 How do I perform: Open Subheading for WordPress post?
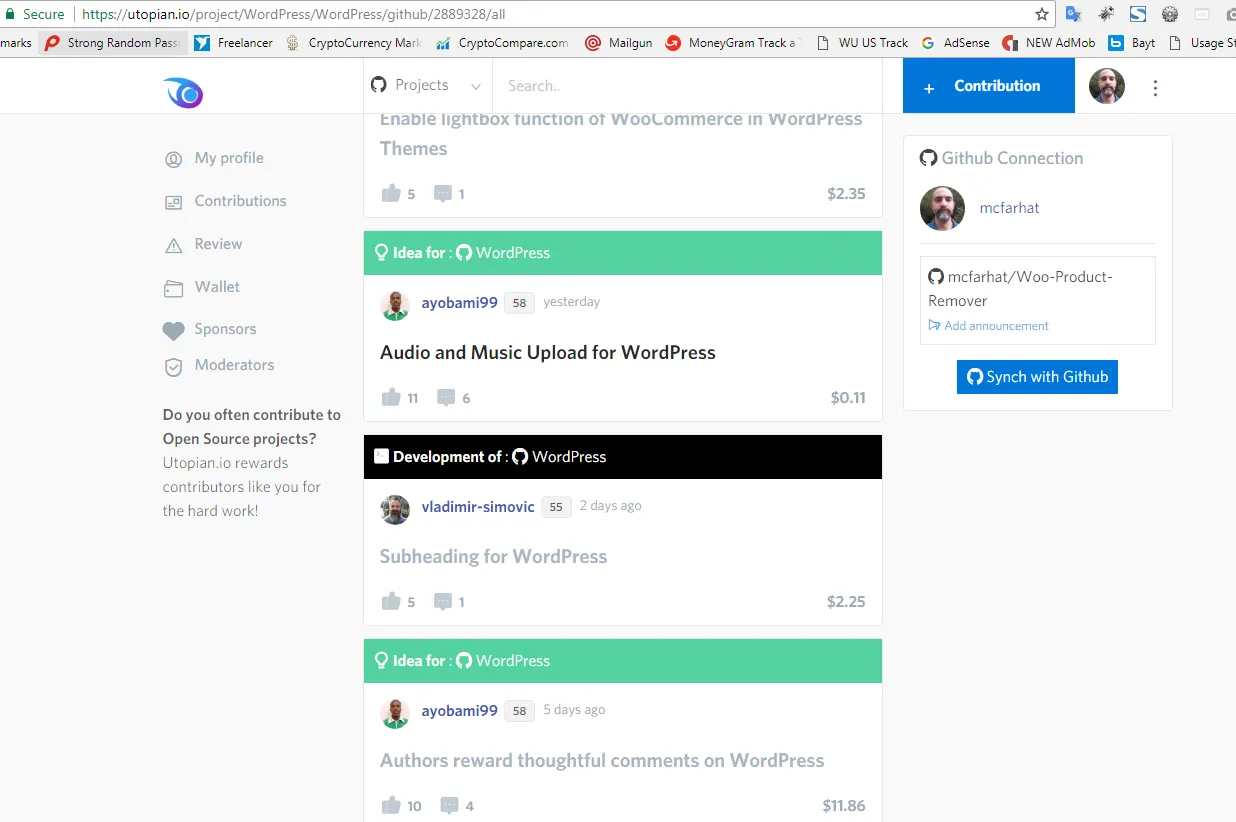493,556
